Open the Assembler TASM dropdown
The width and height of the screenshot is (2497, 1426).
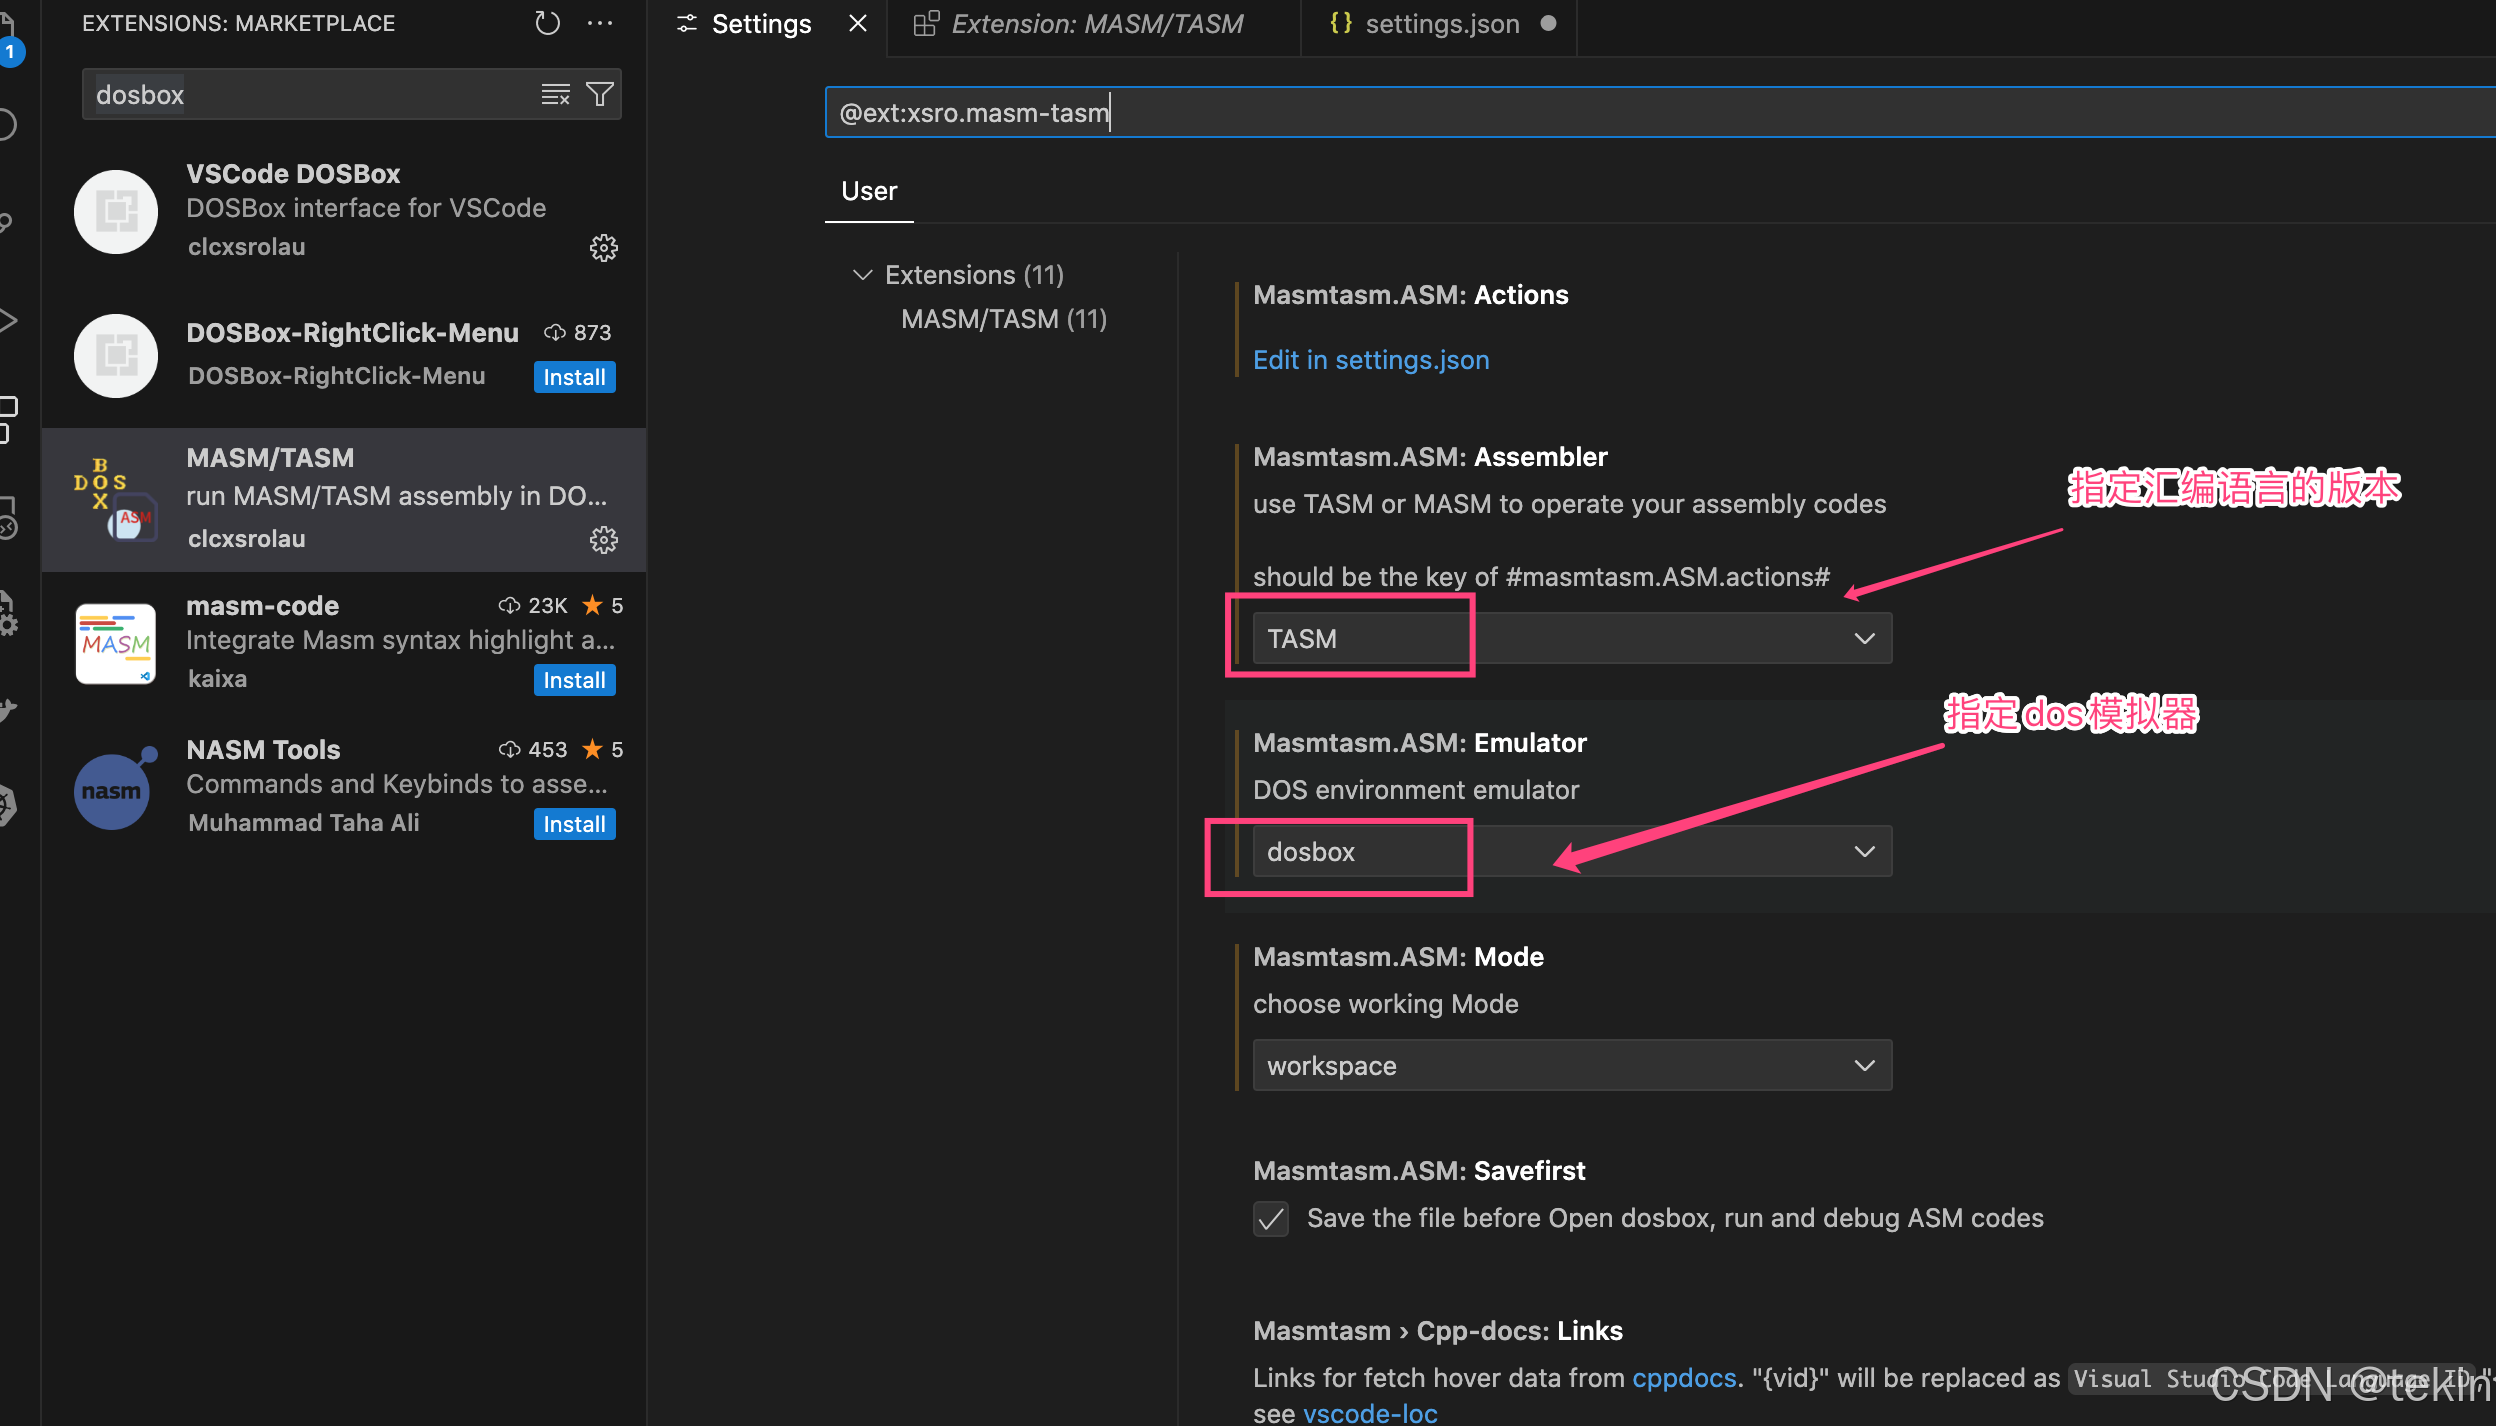[x=1572, y=638]
